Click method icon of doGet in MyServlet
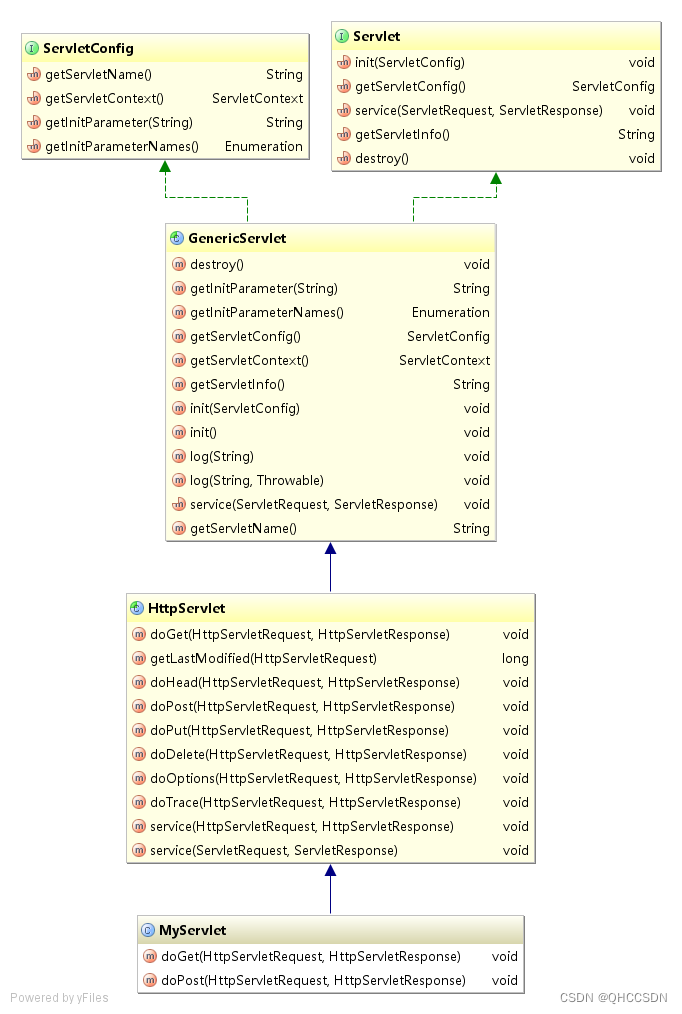Image resolution: width=682 pixels, height=1014 pixels. pos(150,956)
